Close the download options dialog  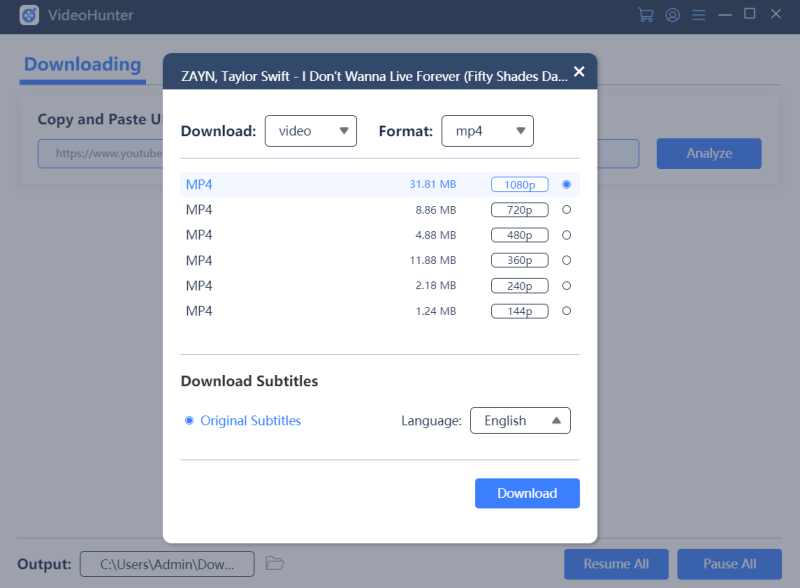pyautogui.click(x=579, y=72)
